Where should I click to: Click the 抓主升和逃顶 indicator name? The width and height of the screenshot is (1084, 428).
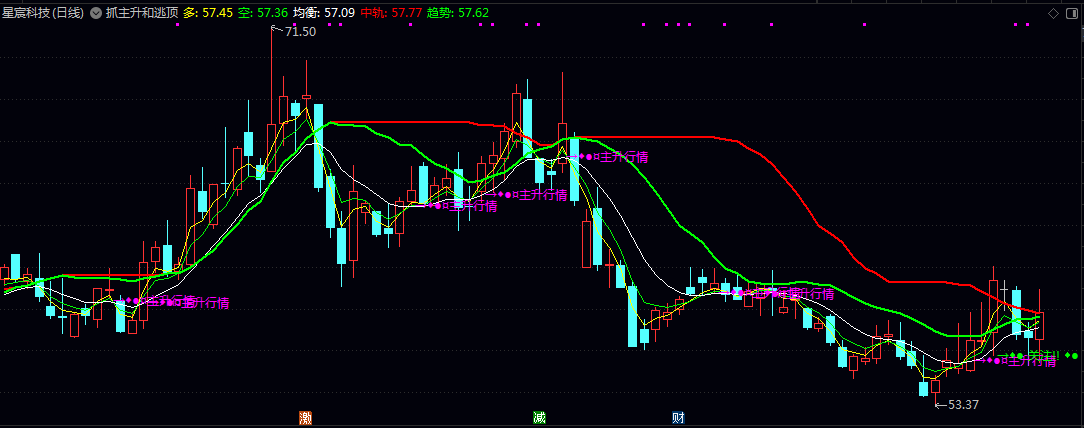[142, 12]
